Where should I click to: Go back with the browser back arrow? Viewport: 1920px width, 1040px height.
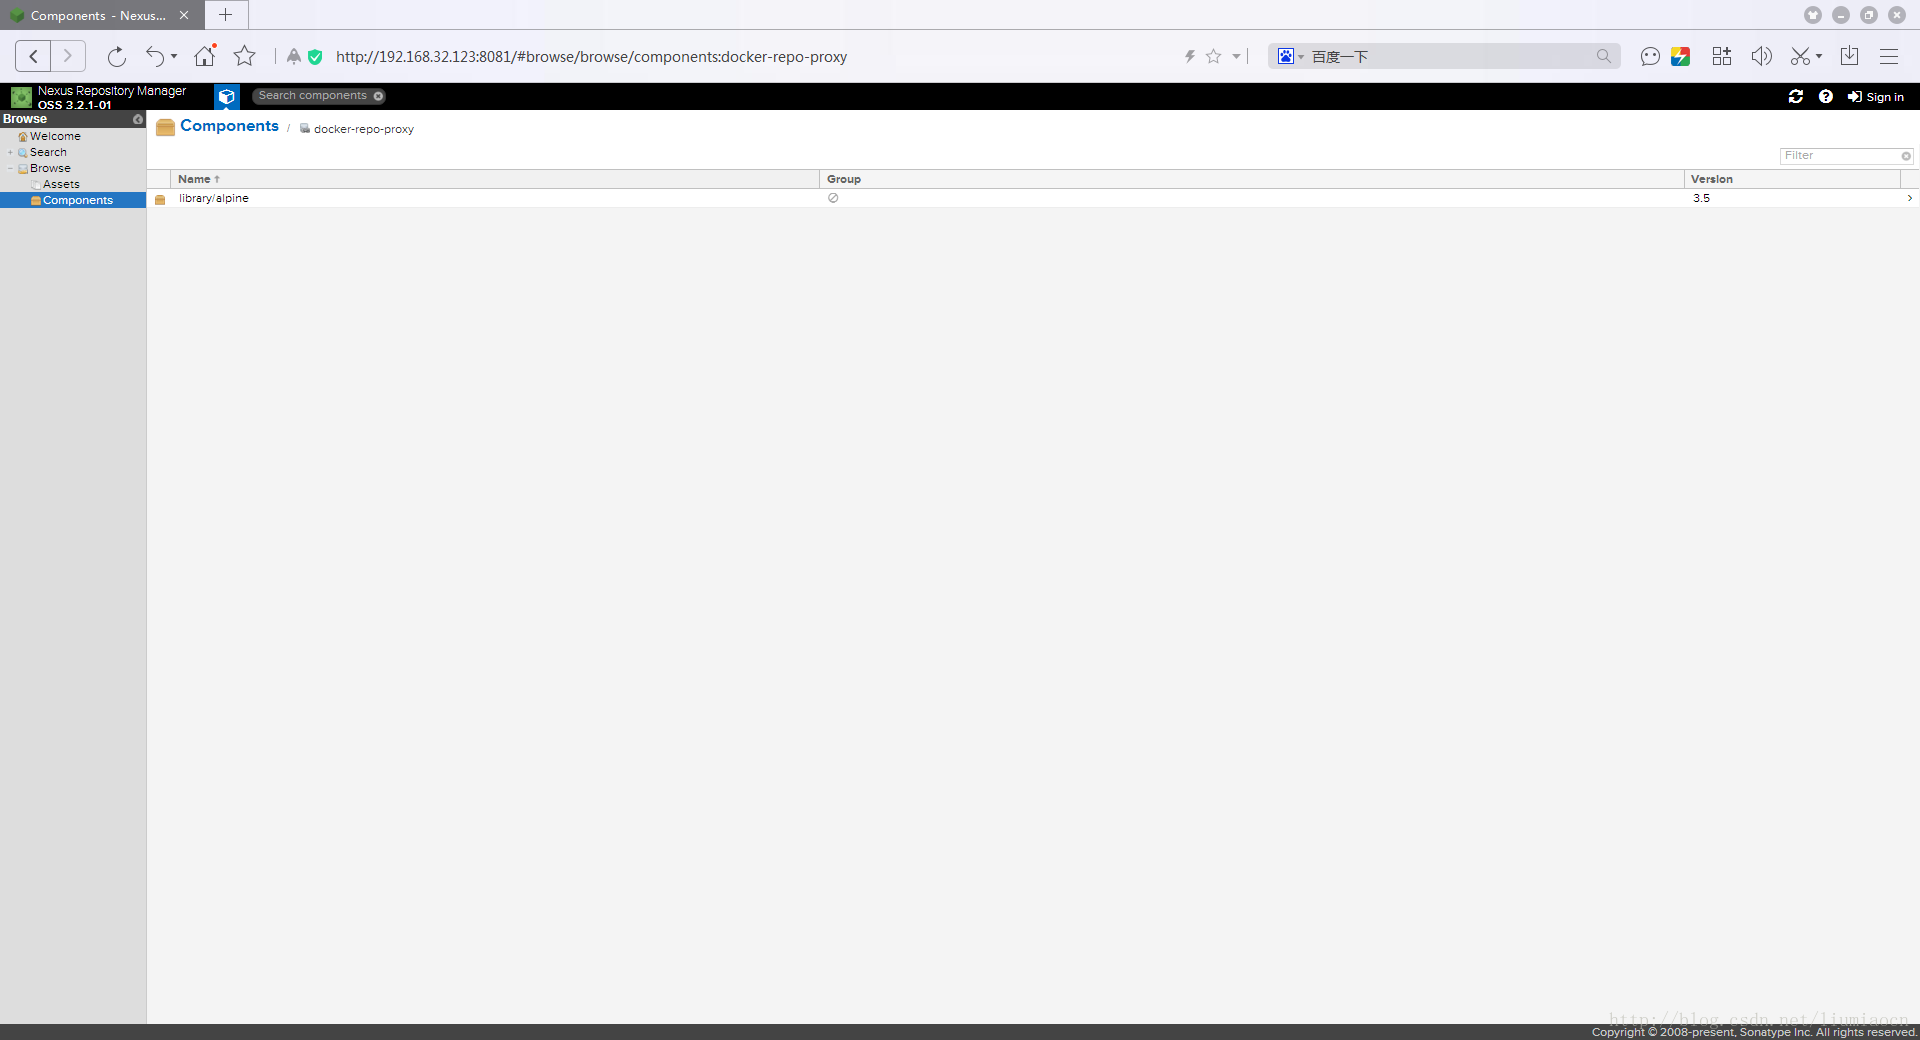tap(33, 56)
